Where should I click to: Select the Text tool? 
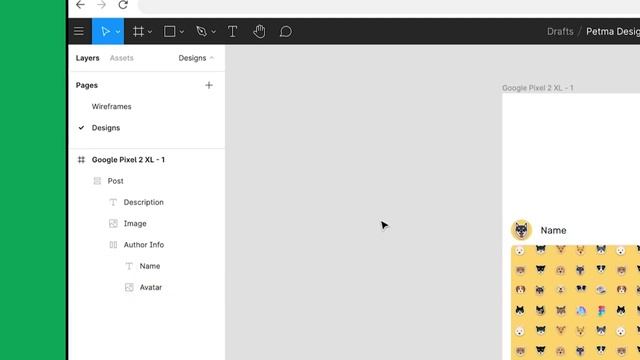click(x=232, y=31)
